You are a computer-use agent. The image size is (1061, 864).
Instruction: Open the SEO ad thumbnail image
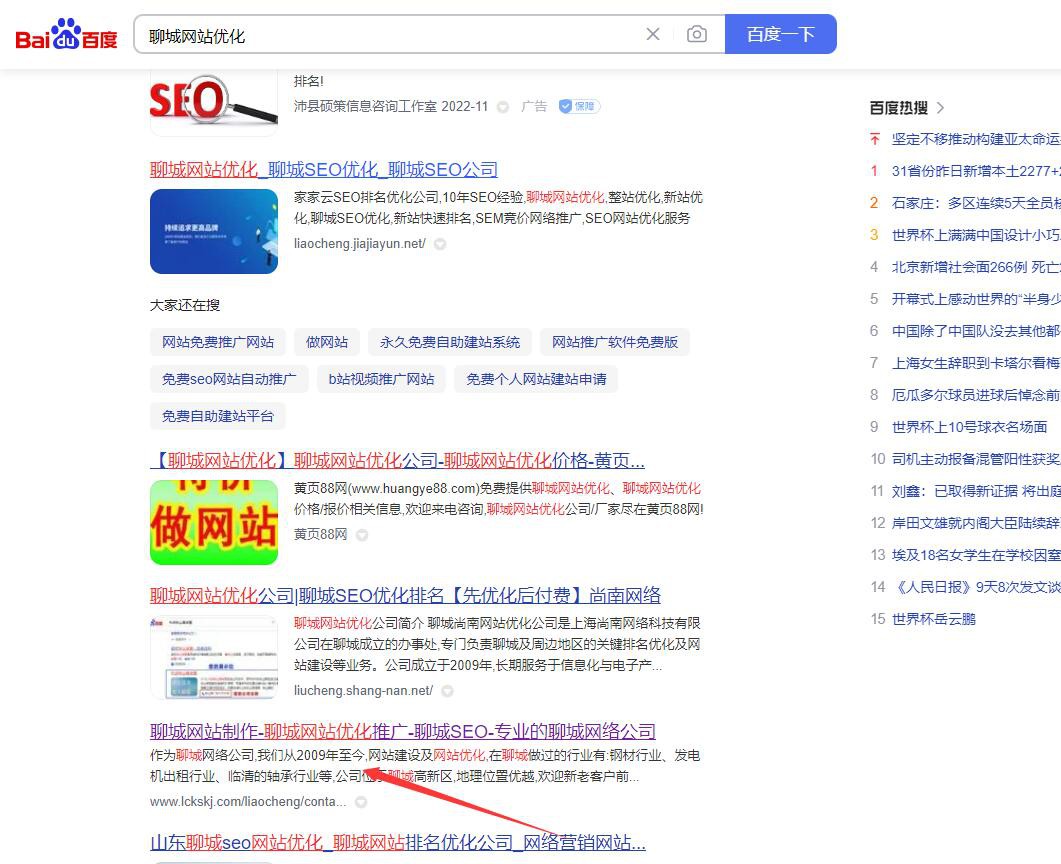click(x=214, y=101)
